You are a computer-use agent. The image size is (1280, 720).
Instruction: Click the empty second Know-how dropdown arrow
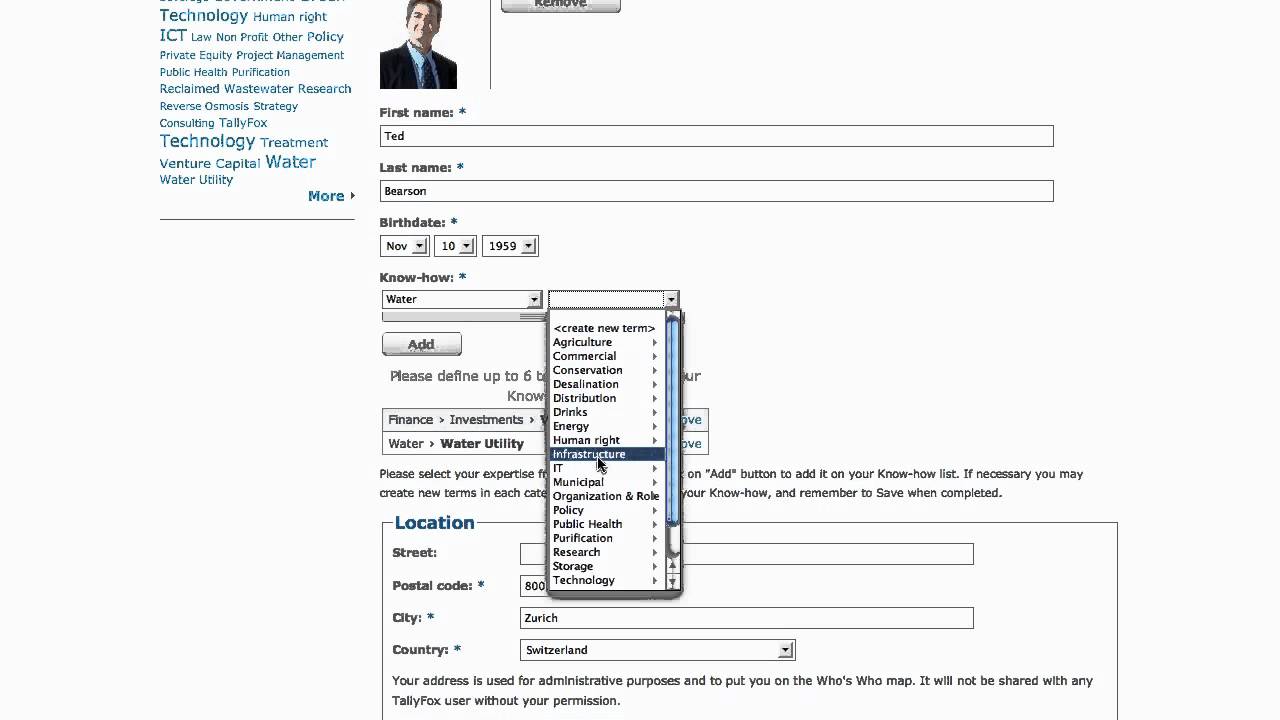(671, 299)
